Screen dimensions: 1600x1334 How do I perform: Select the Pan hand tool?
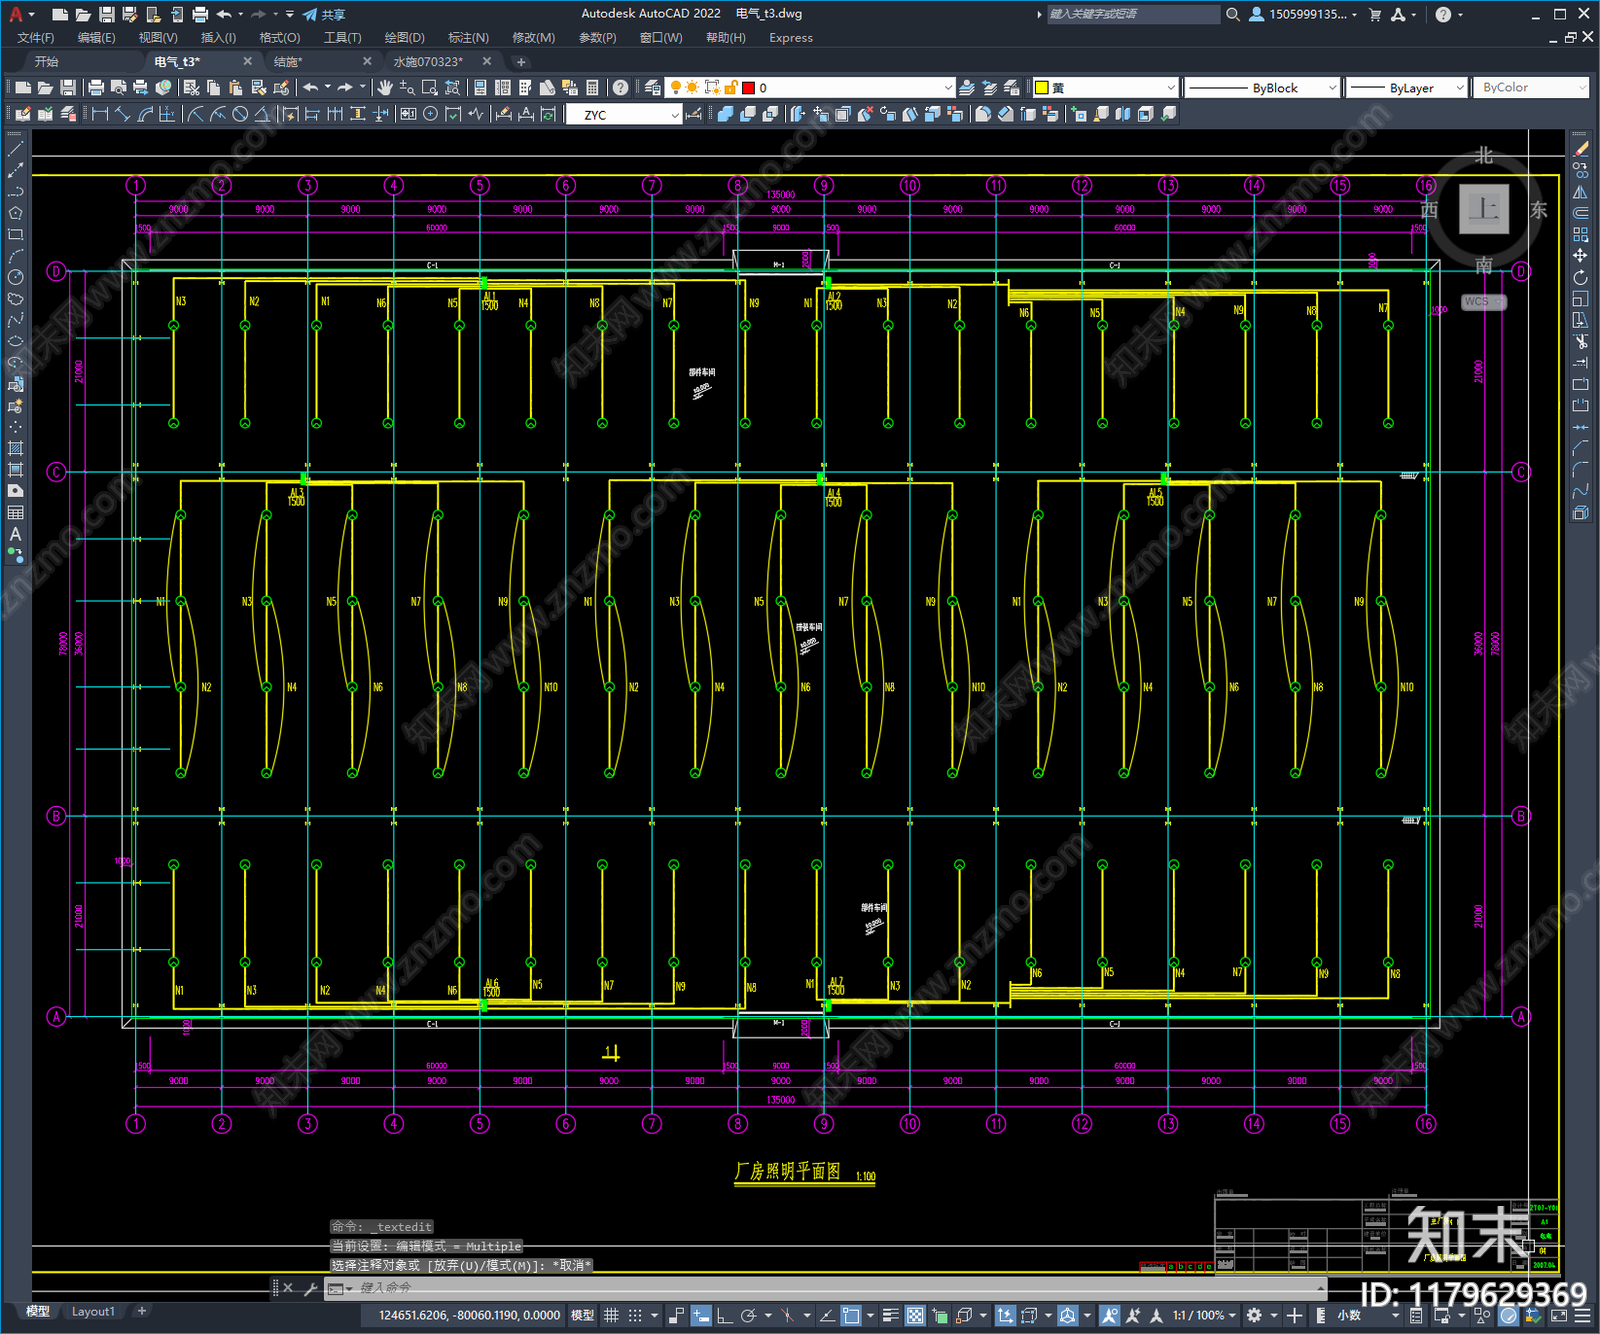click(x=384, y=88)
